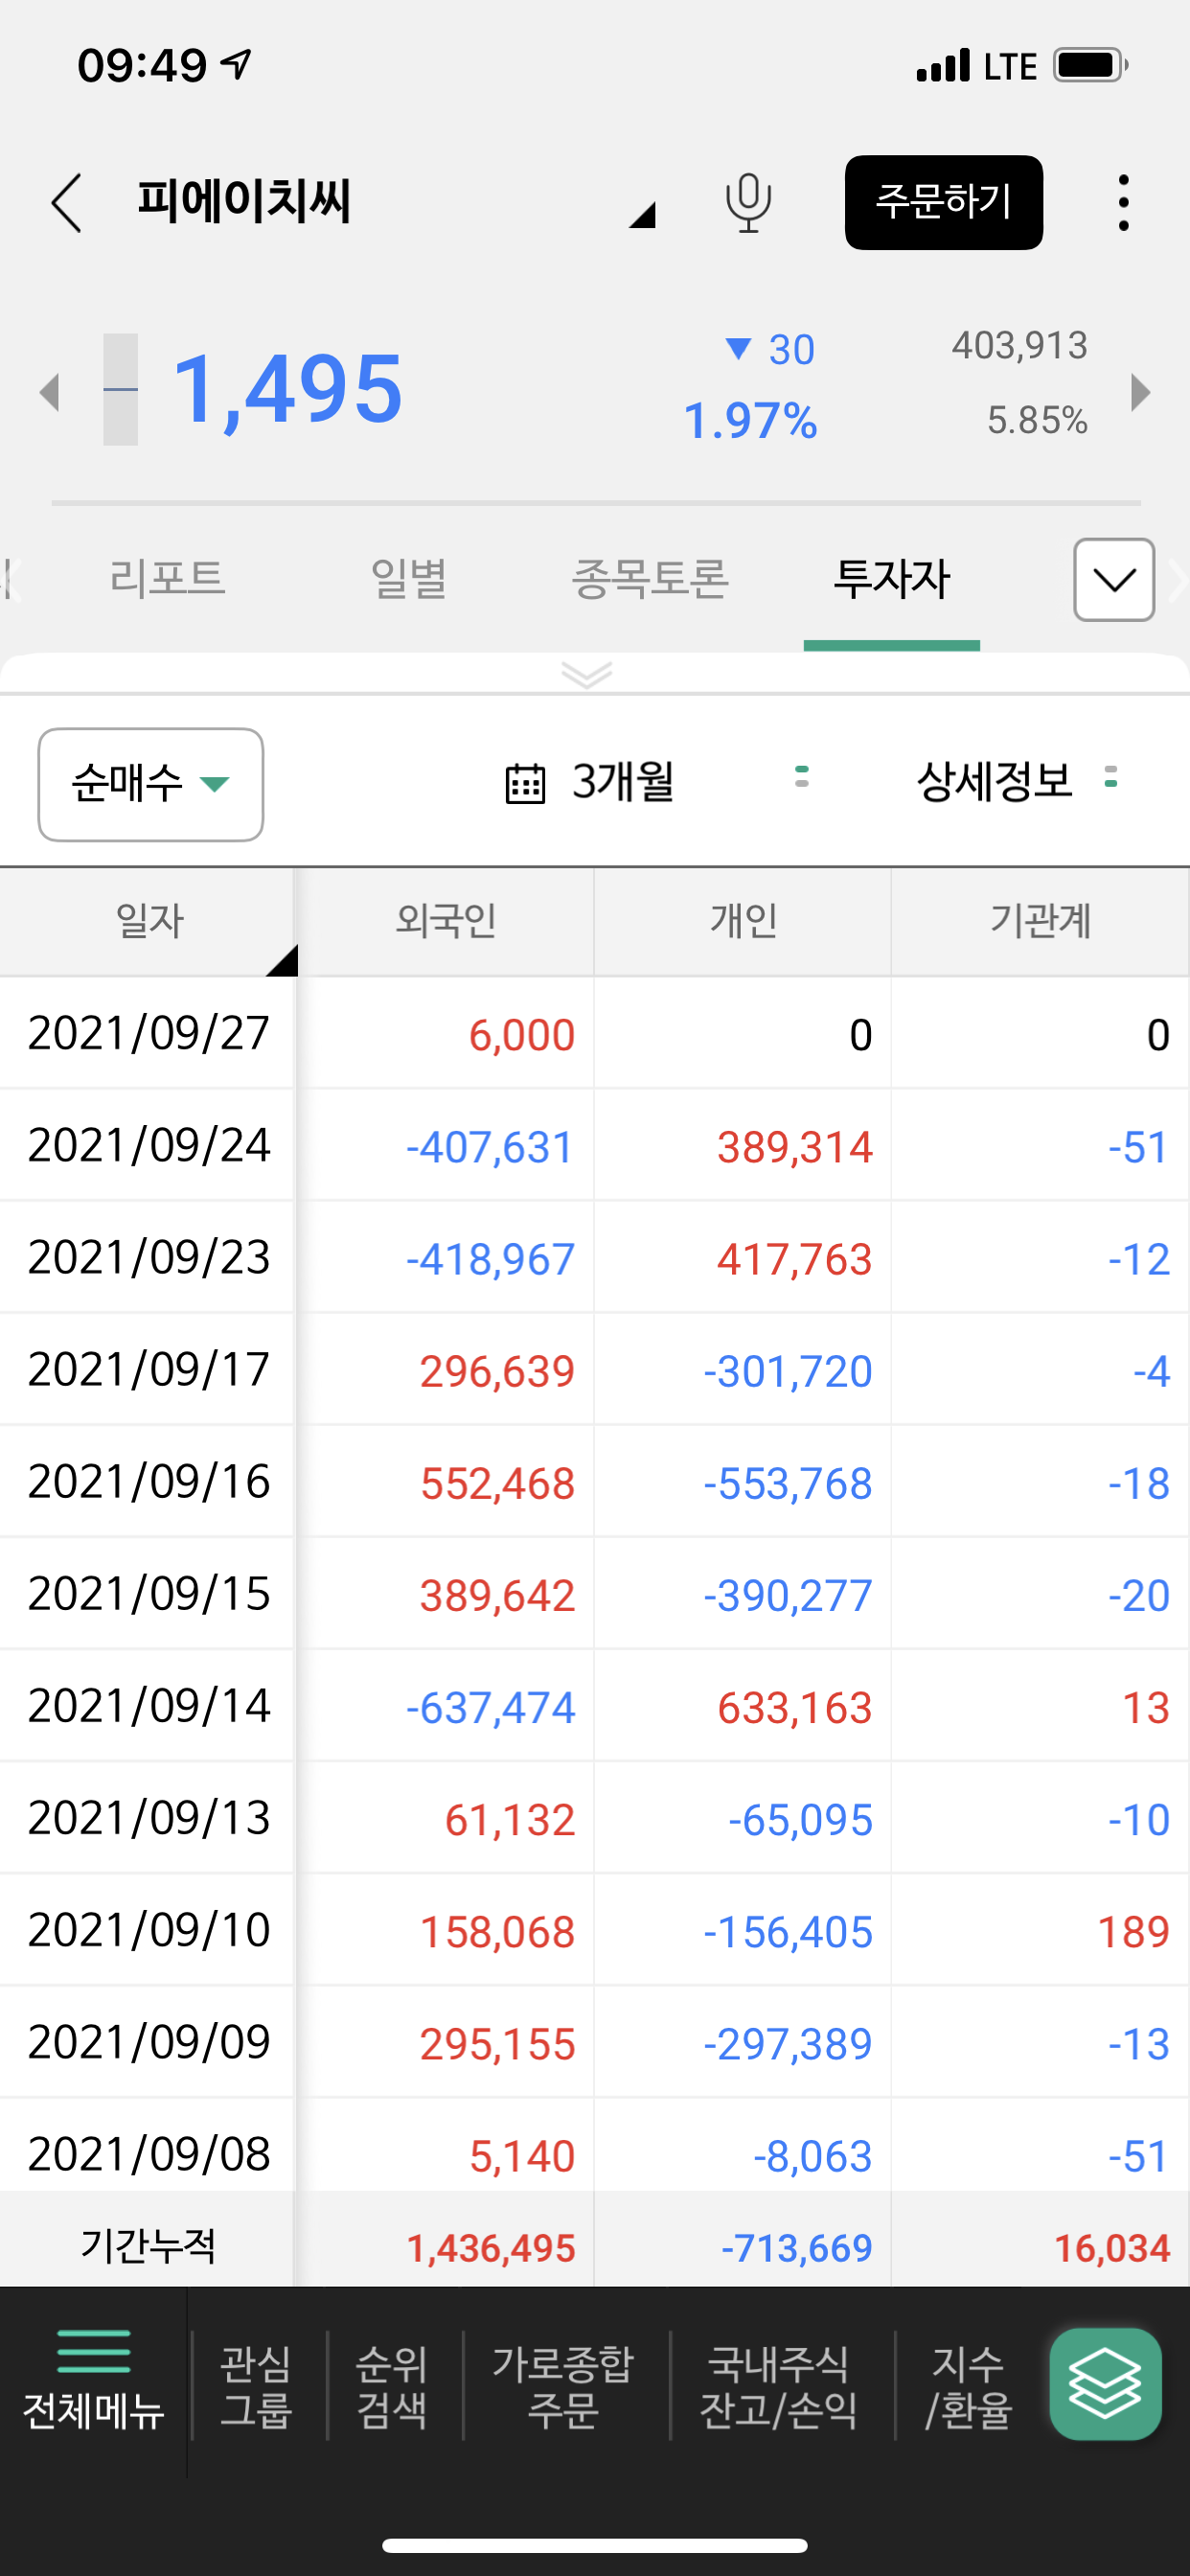This screenshot has width=1190, height=2576.
Task: Tap cumulative individual total -713,669
Action: (797, 2248)
